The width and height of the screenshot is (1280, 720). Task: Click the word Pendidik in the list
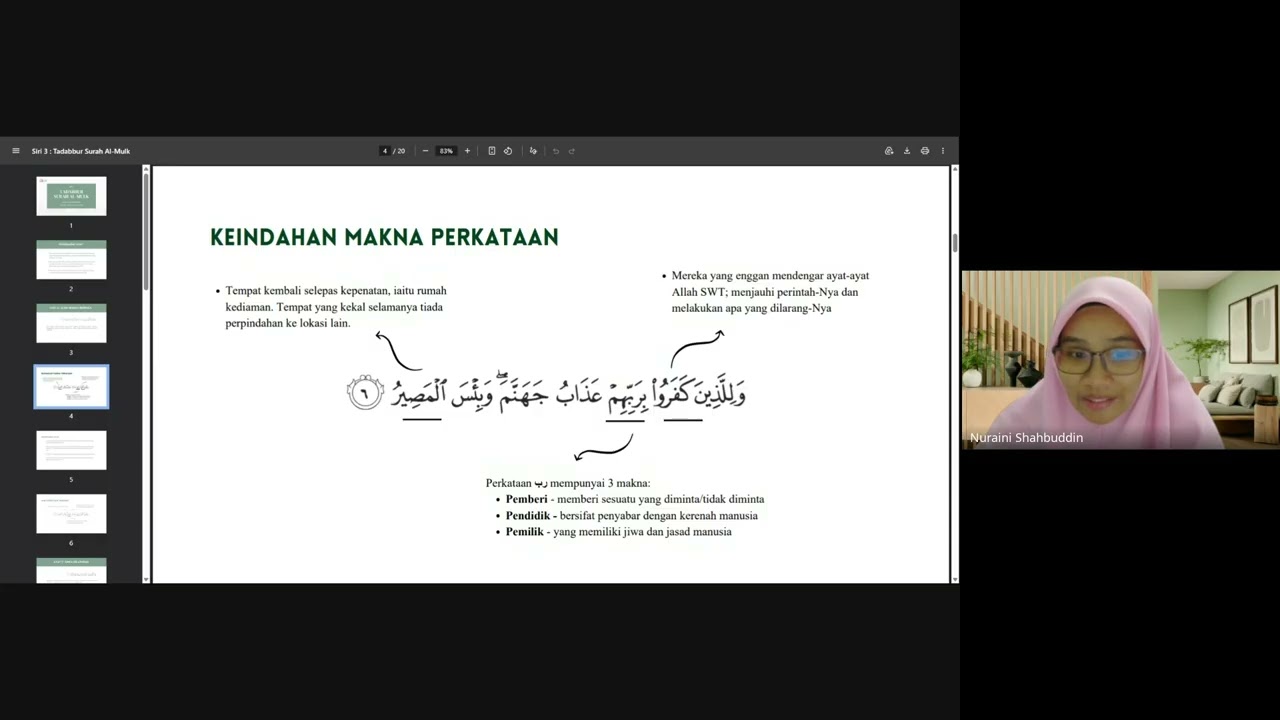[x=530, y=516]
